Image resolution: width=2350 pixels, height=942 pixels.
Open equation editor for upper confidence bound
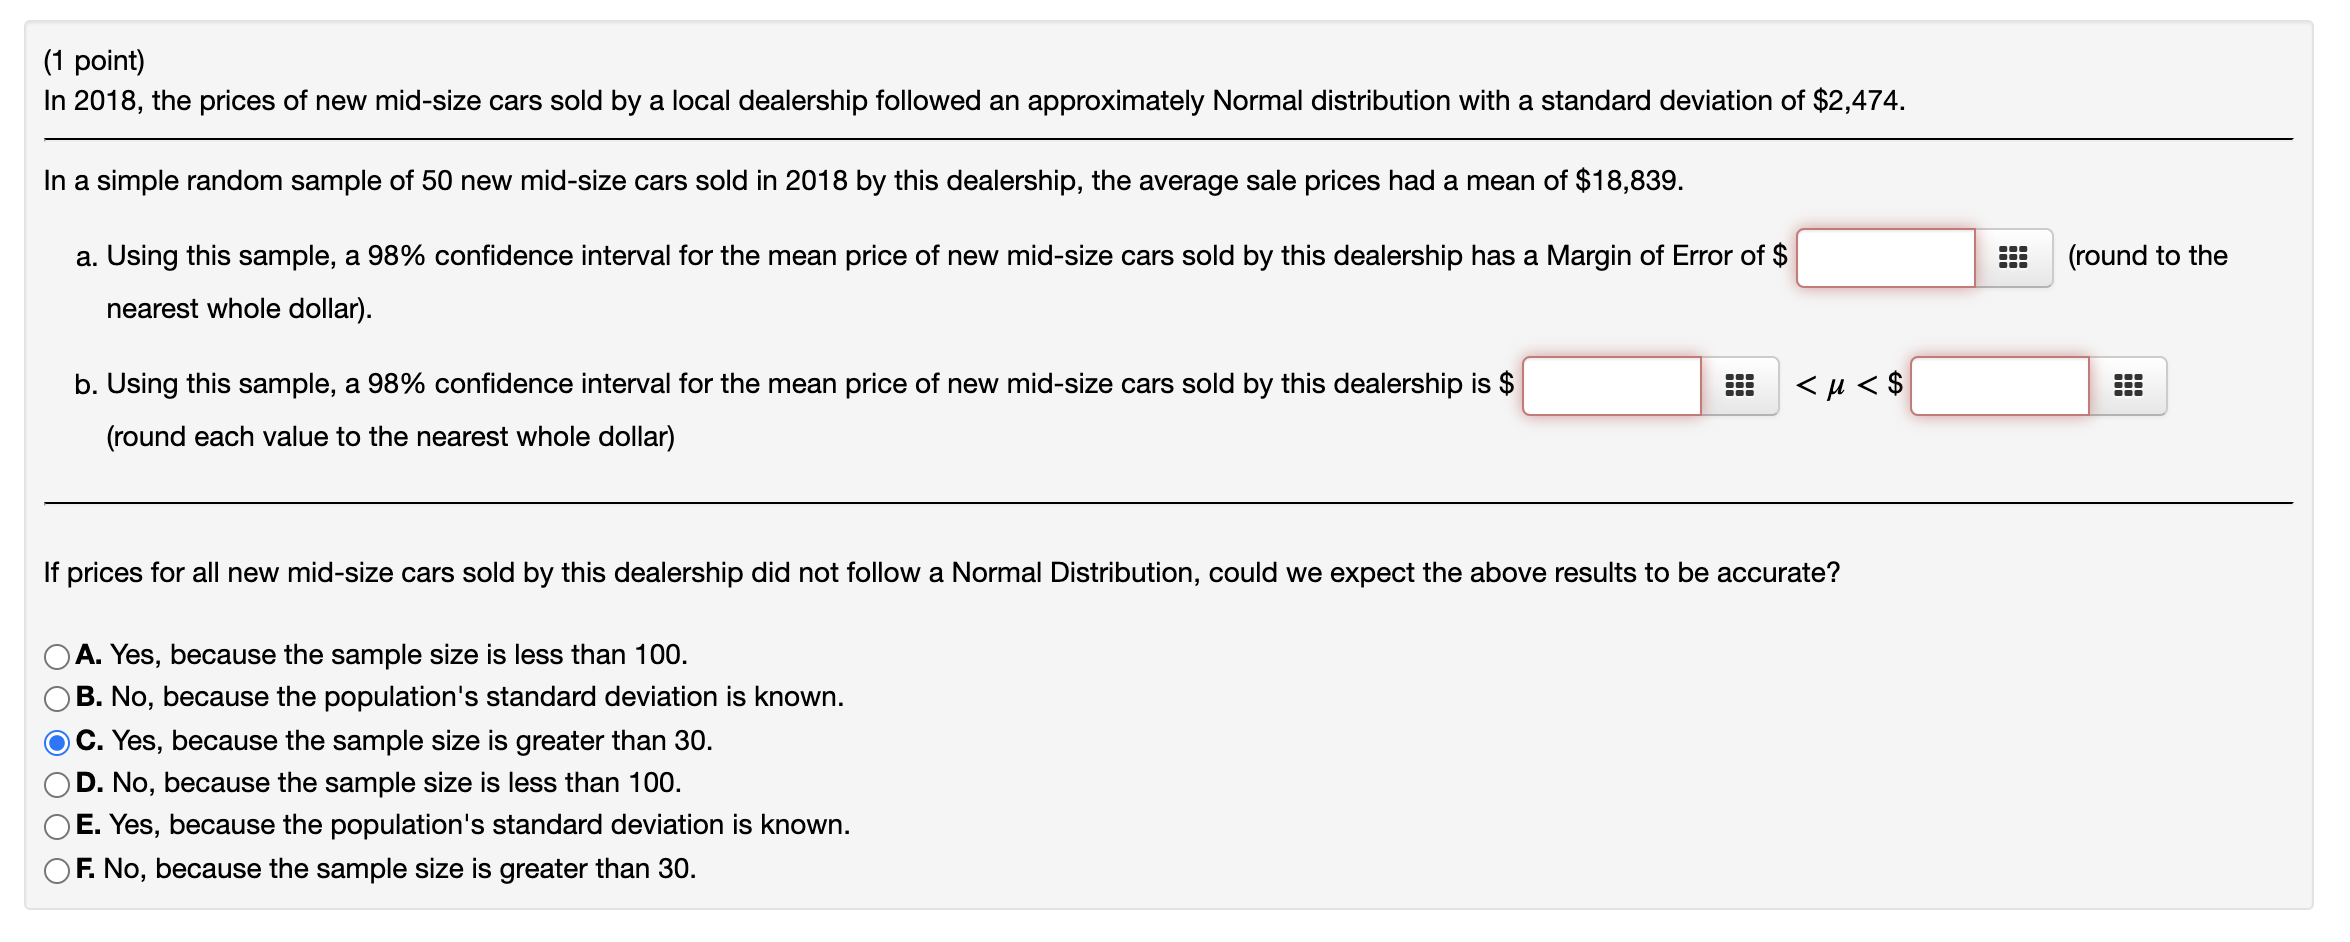pyautogui.click(x=2127, y=386)
